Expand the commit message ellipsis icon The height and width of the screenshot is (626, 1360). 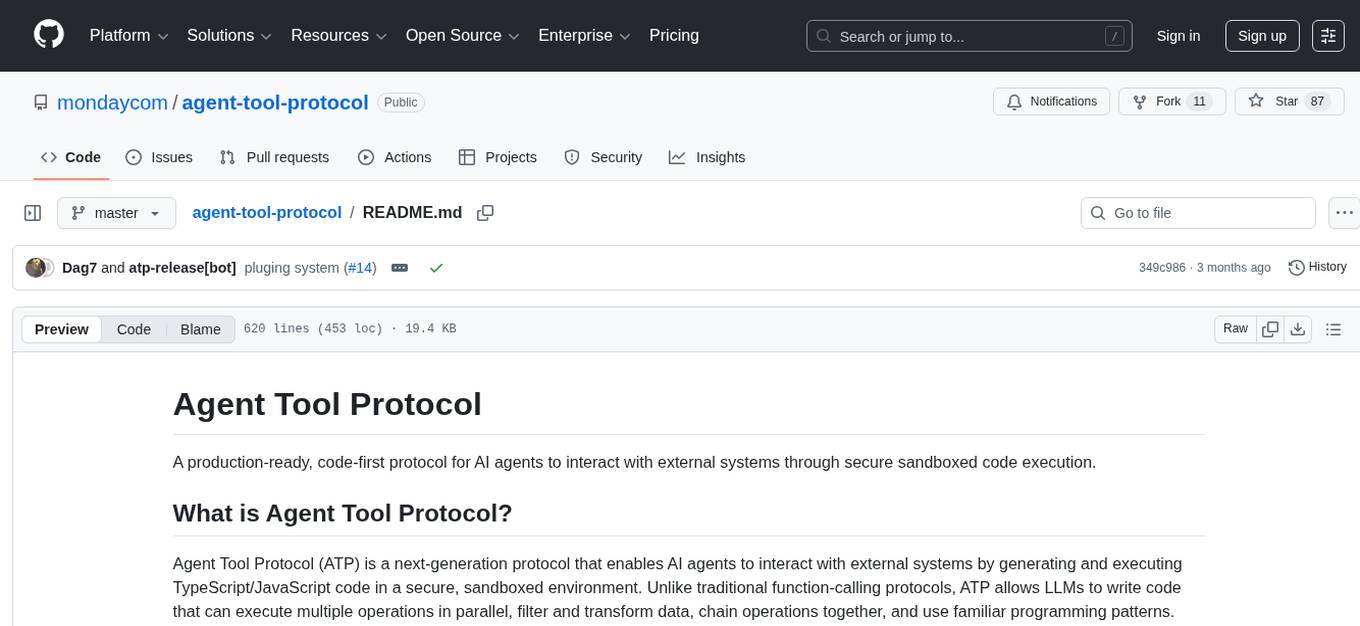[x=400, y=267]
